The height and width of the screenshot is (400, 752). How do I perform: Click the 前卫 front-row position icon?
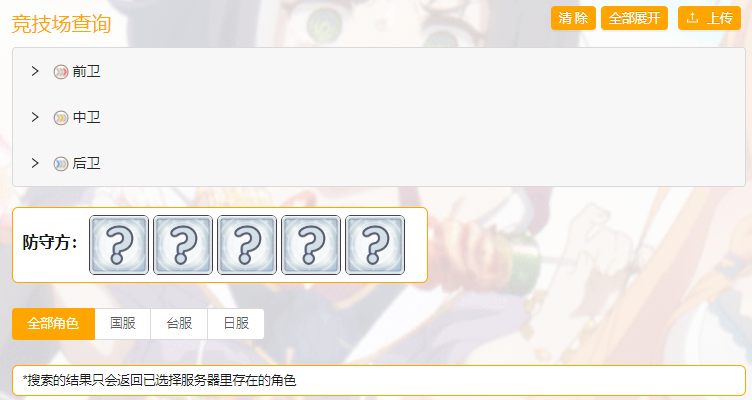click(60, 72)
